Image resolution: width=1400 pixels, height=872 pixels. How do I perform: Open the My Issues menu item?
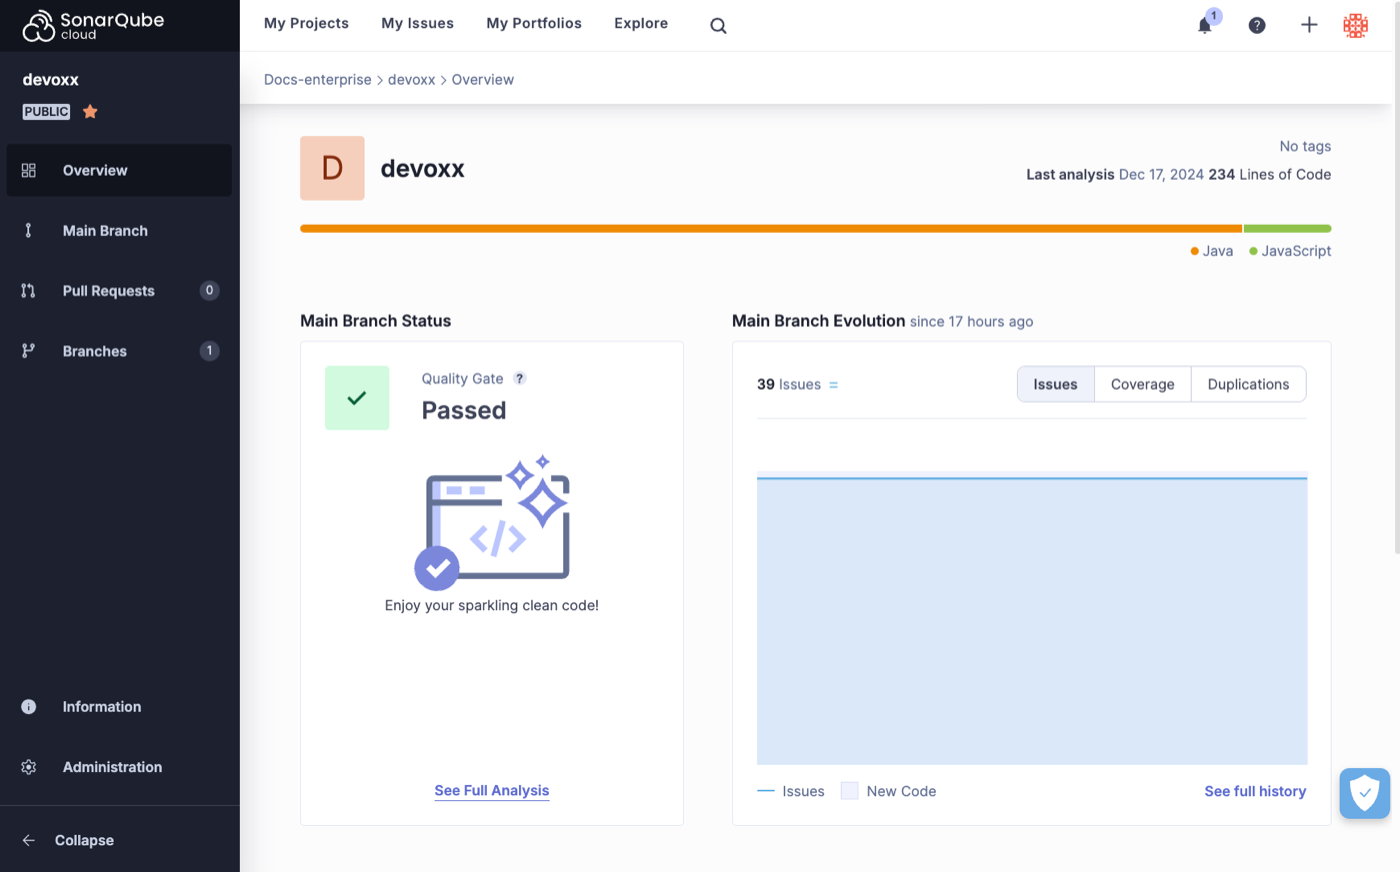pos(417,23)
